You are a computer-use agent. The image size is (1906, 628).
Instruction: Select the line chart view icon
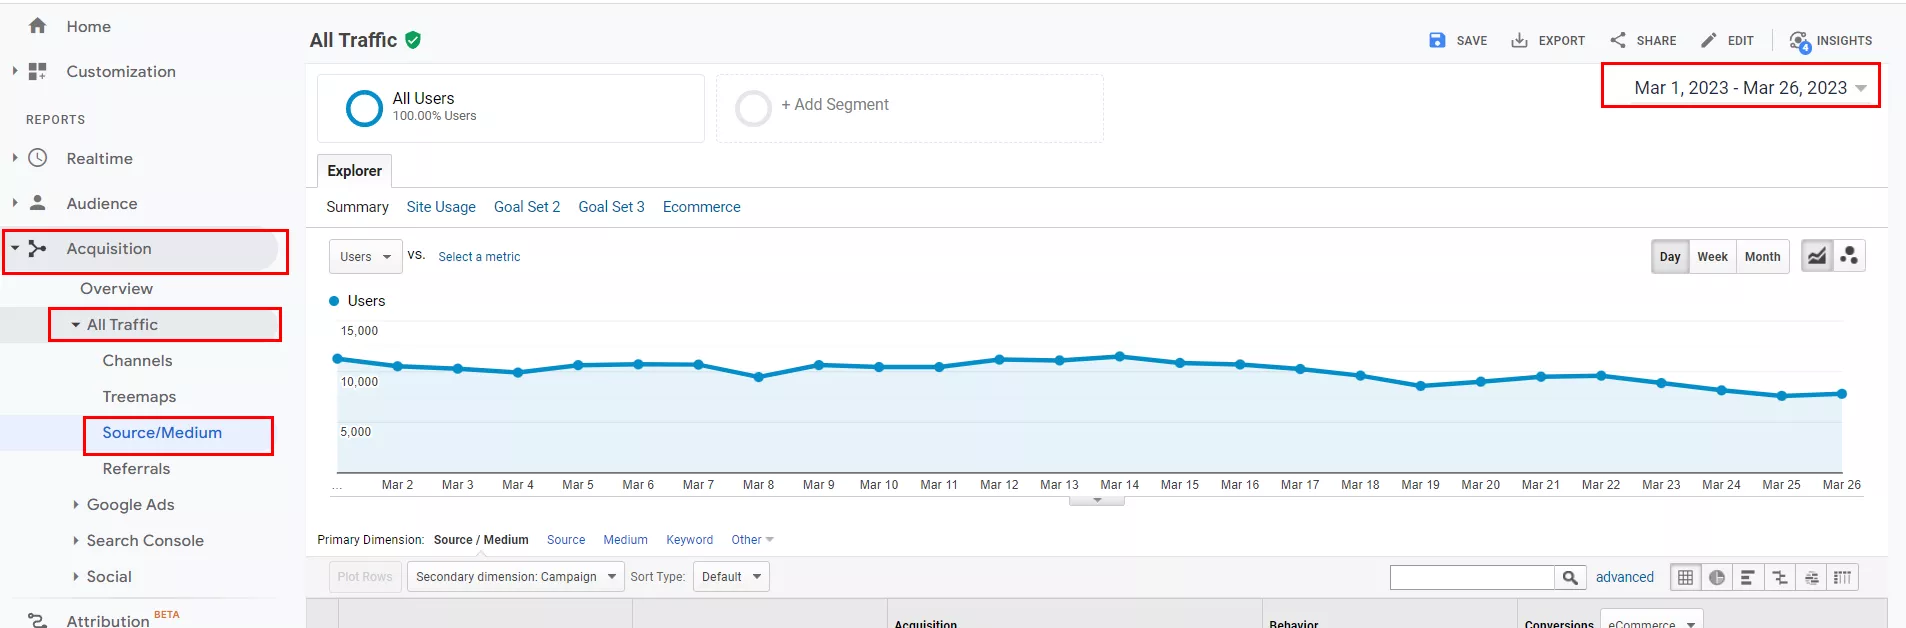(x=1817, y=257)
